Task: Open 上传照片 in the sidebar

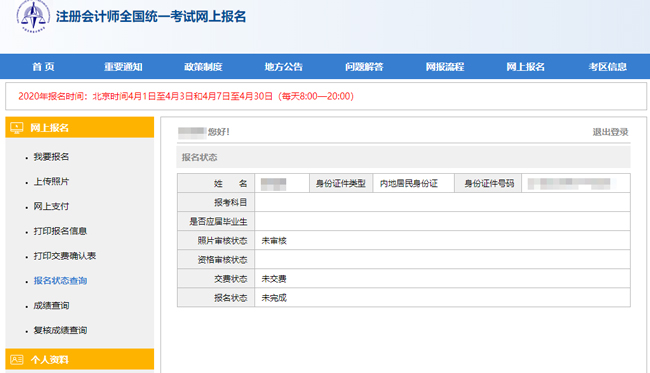Action: coord(51,182)
